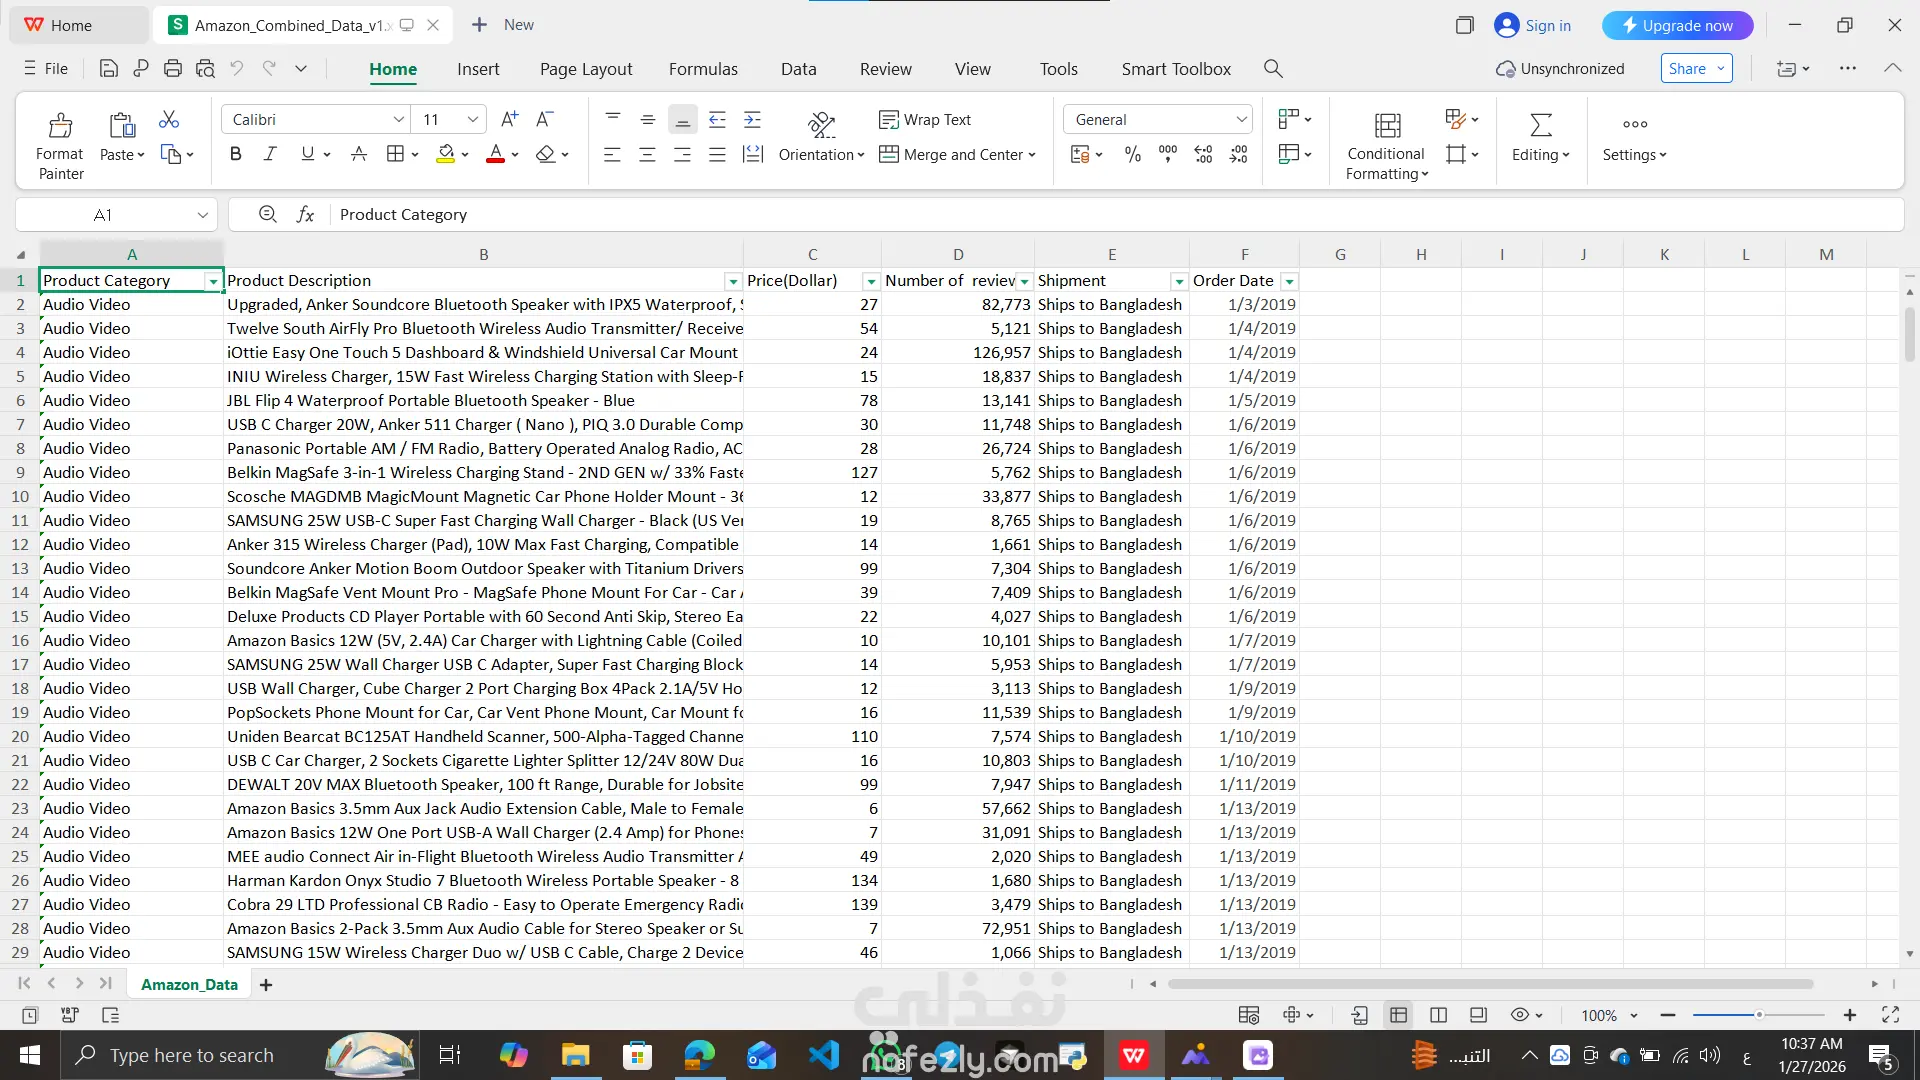
Task: Click the Share button
Action: click(1687, 69)
